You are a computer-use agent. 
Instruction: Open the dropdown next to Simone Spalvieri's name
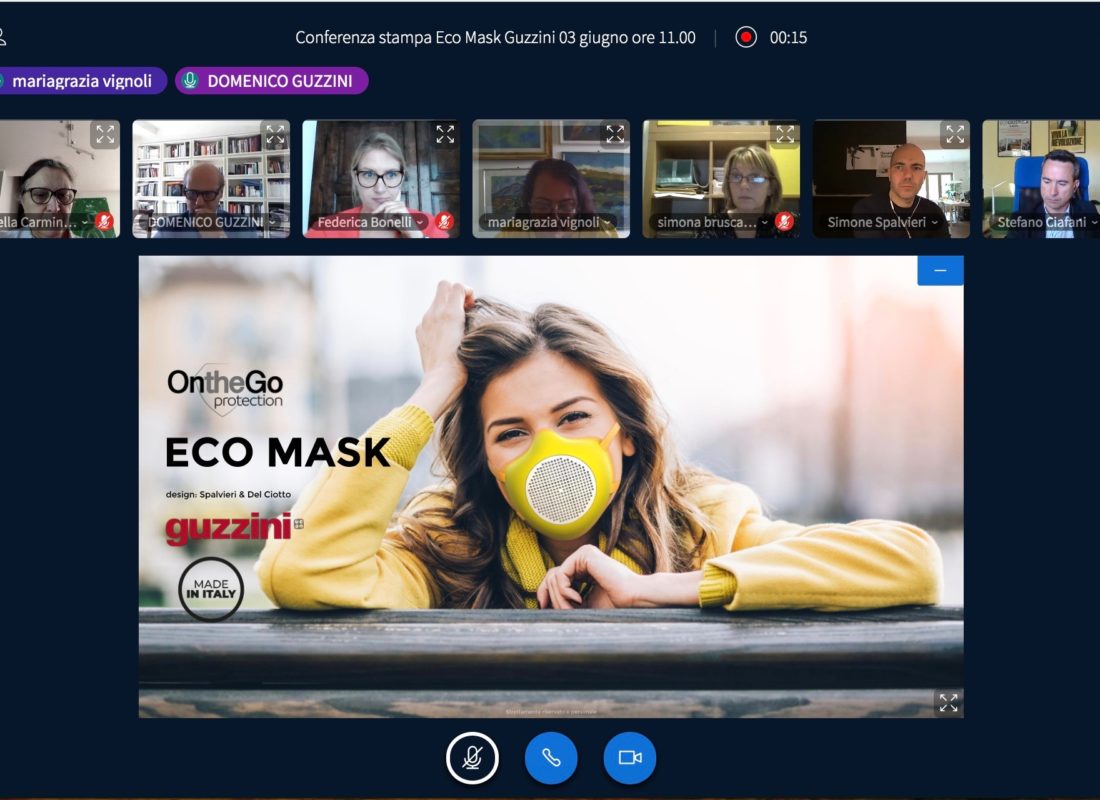tap(934, 222)
